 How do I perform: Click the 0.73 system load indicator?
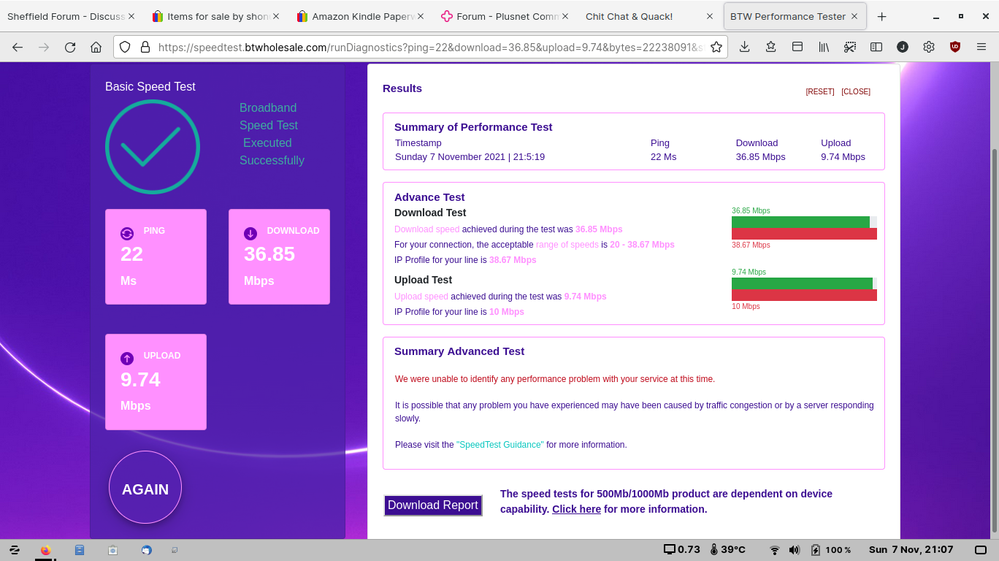point(682,550)
